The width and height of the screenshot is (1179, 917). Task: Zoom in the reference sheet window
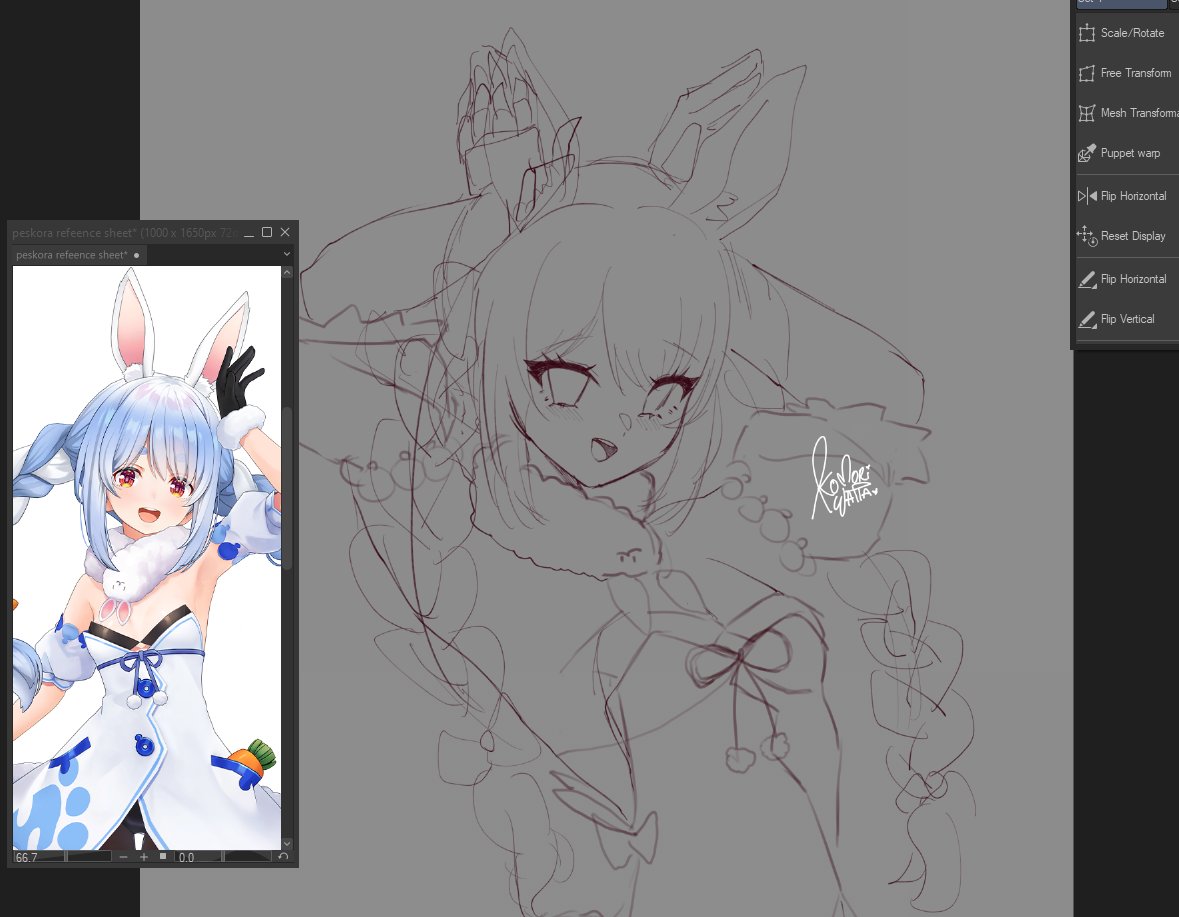coord(144,857)
